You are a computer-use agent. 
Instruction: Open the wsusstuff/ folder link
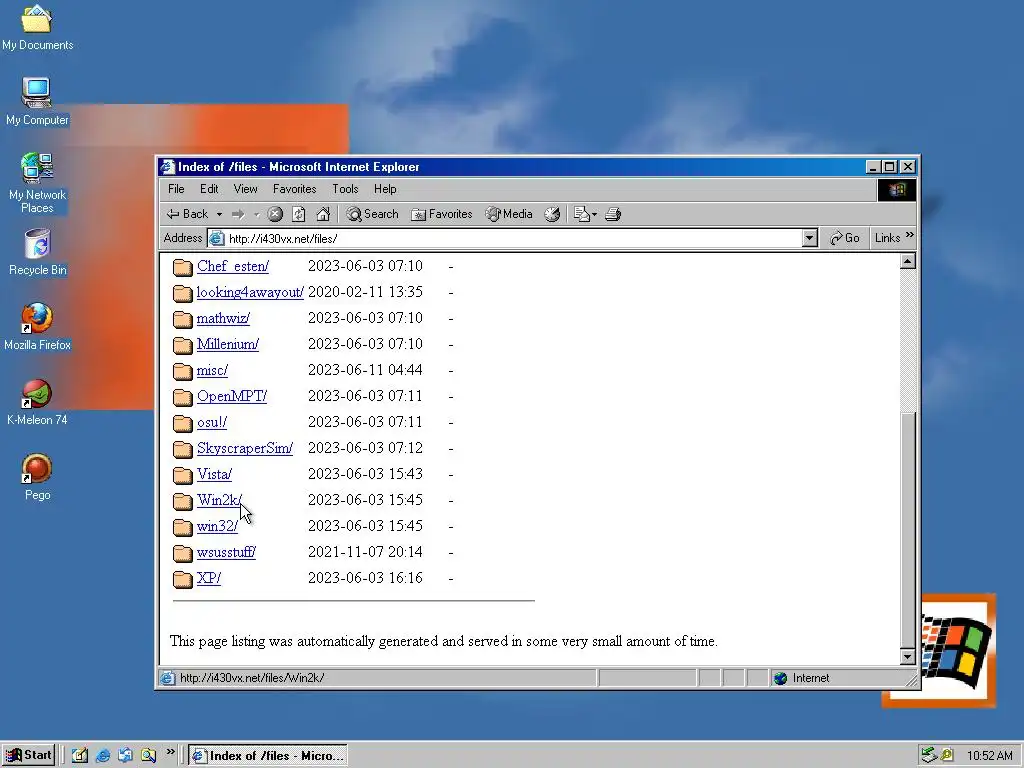[226, 552]
